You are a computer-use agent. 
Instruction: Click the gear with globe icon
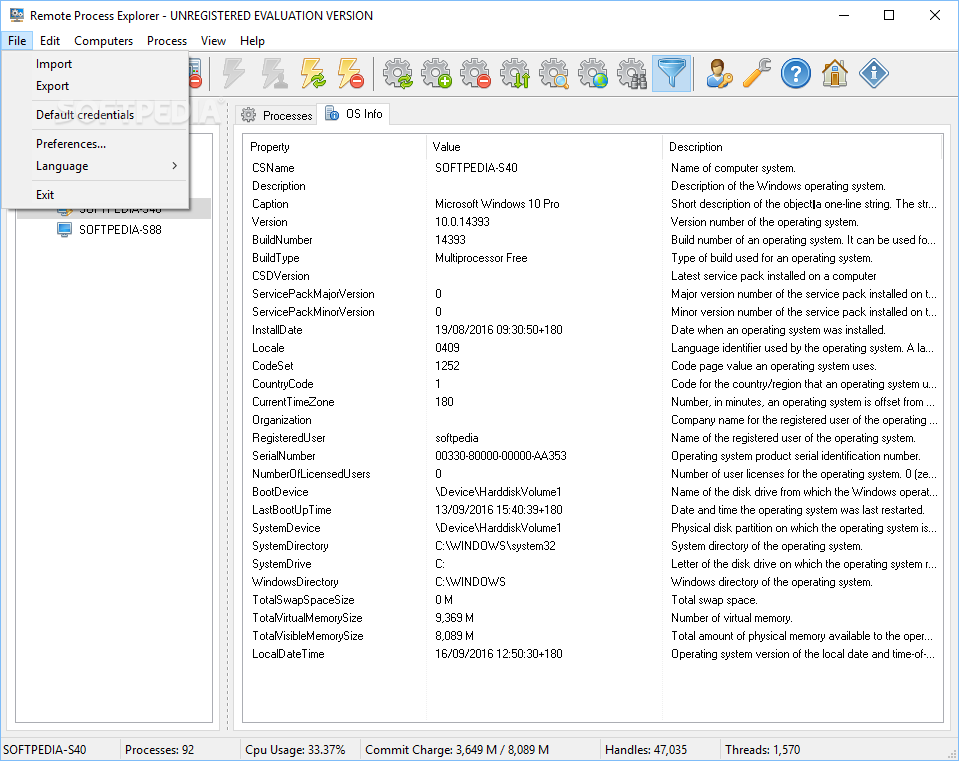(593, 74)
